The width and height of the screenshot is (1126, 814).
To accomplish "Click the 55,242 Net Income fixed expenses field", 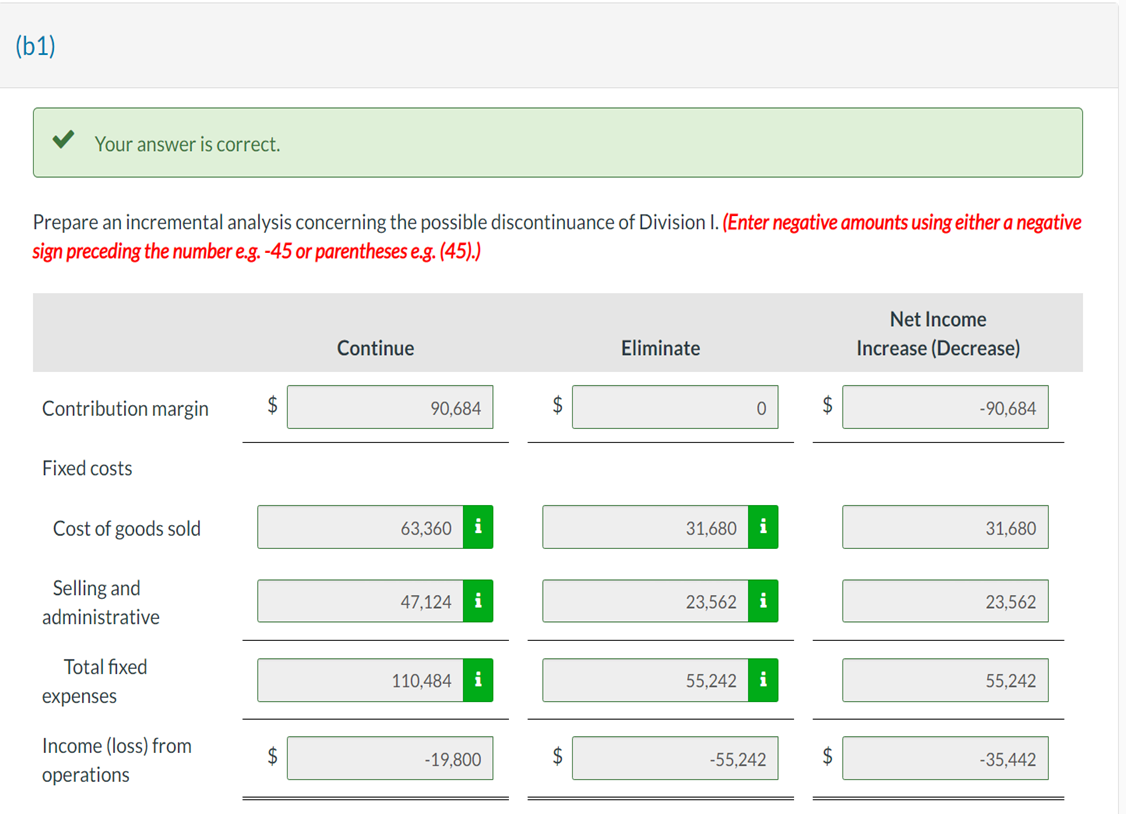I will pos(945,680).
